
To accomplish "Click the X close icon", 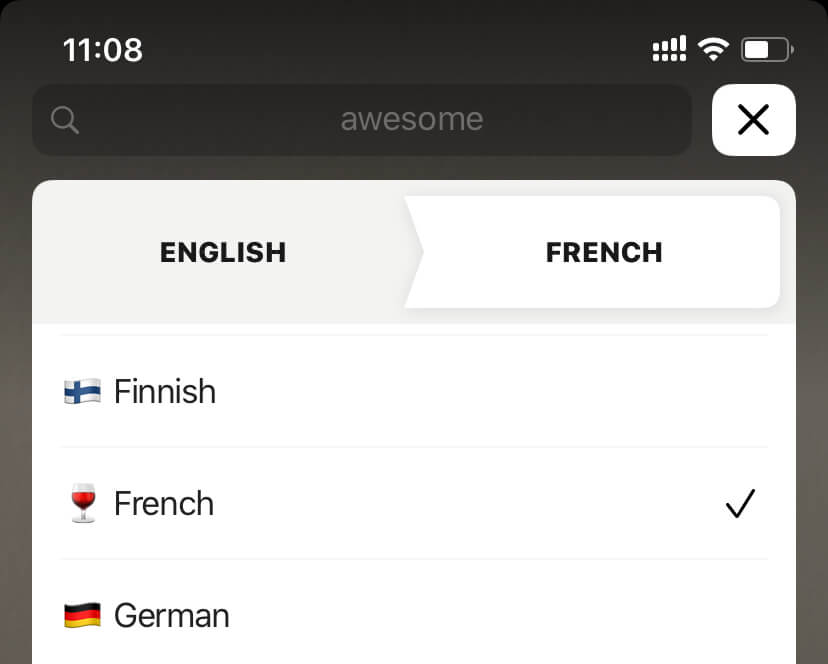I will tap(753, 120).
